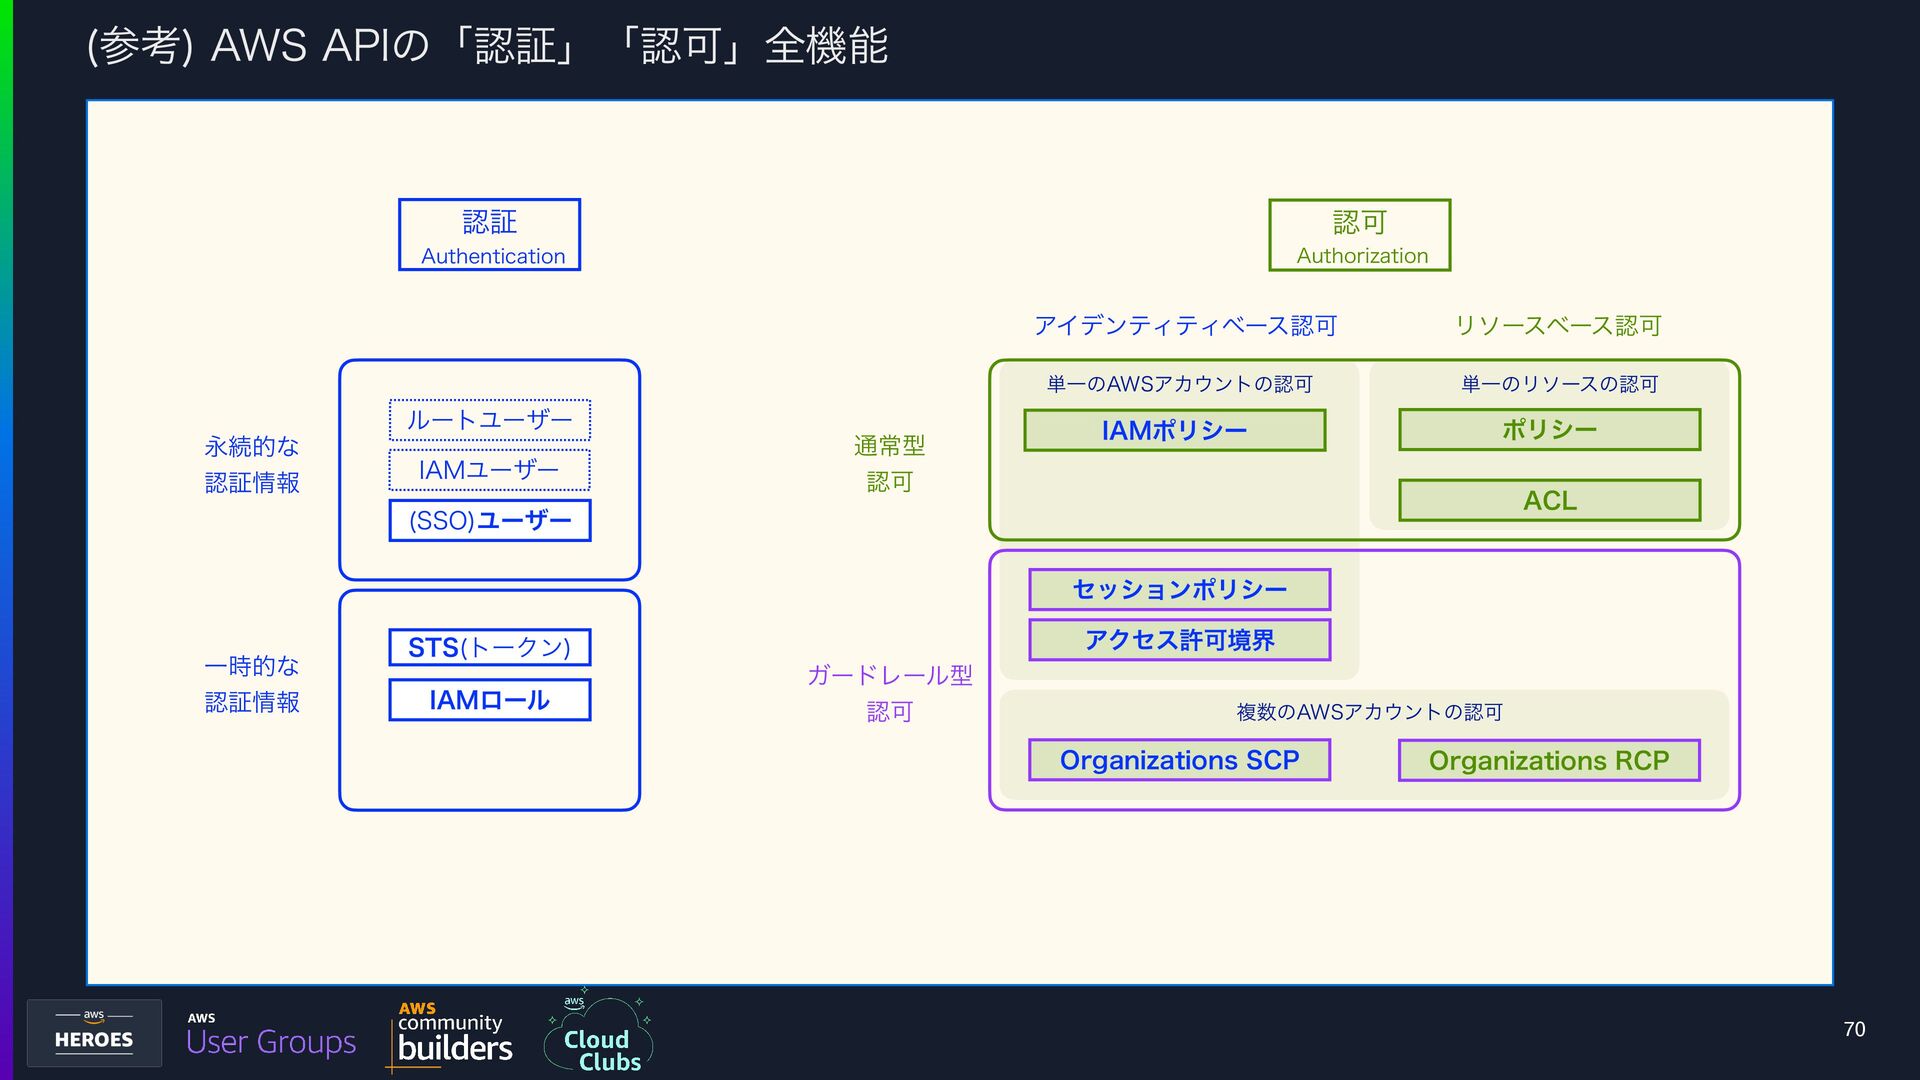Click the アイデンティティベース認可 heading
Viewport: 1920px width, 1080px height.
(1185, 325)
